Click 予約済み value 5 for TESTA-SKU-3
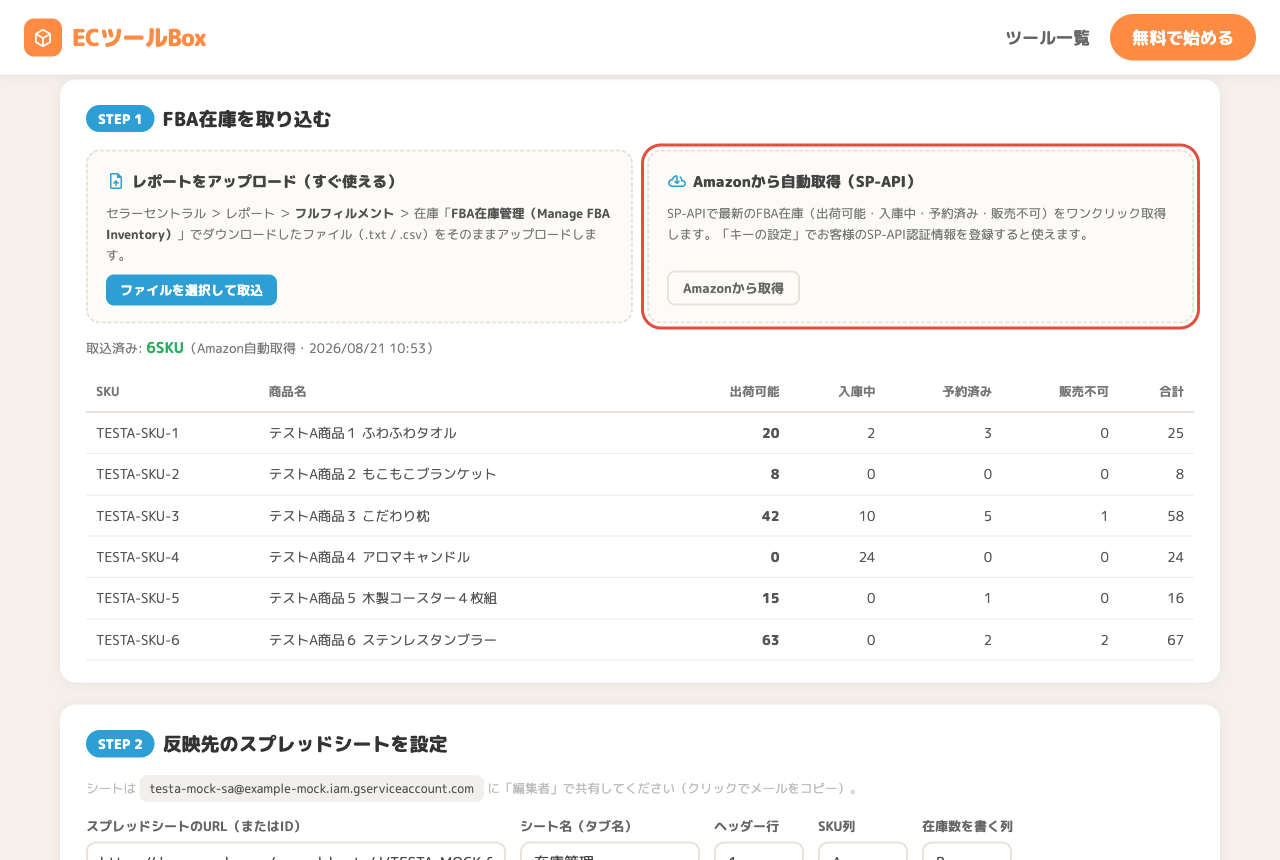1280x860 pixels. click(x=988, y=516)
